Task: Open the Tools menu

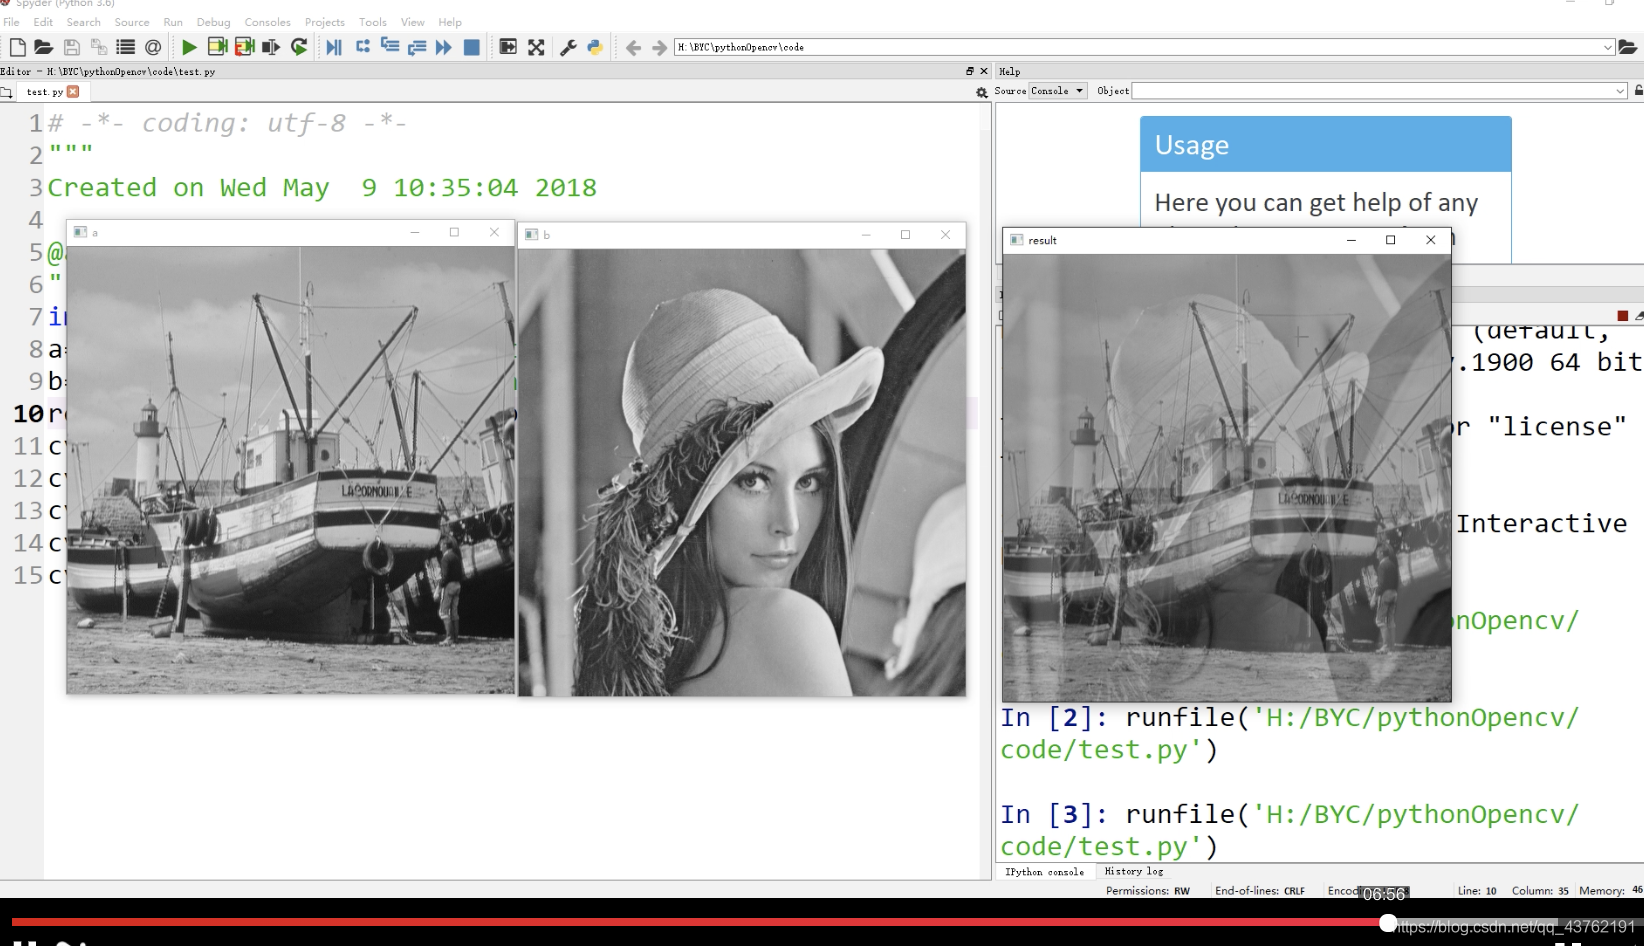Action: (x=373, y=22)
